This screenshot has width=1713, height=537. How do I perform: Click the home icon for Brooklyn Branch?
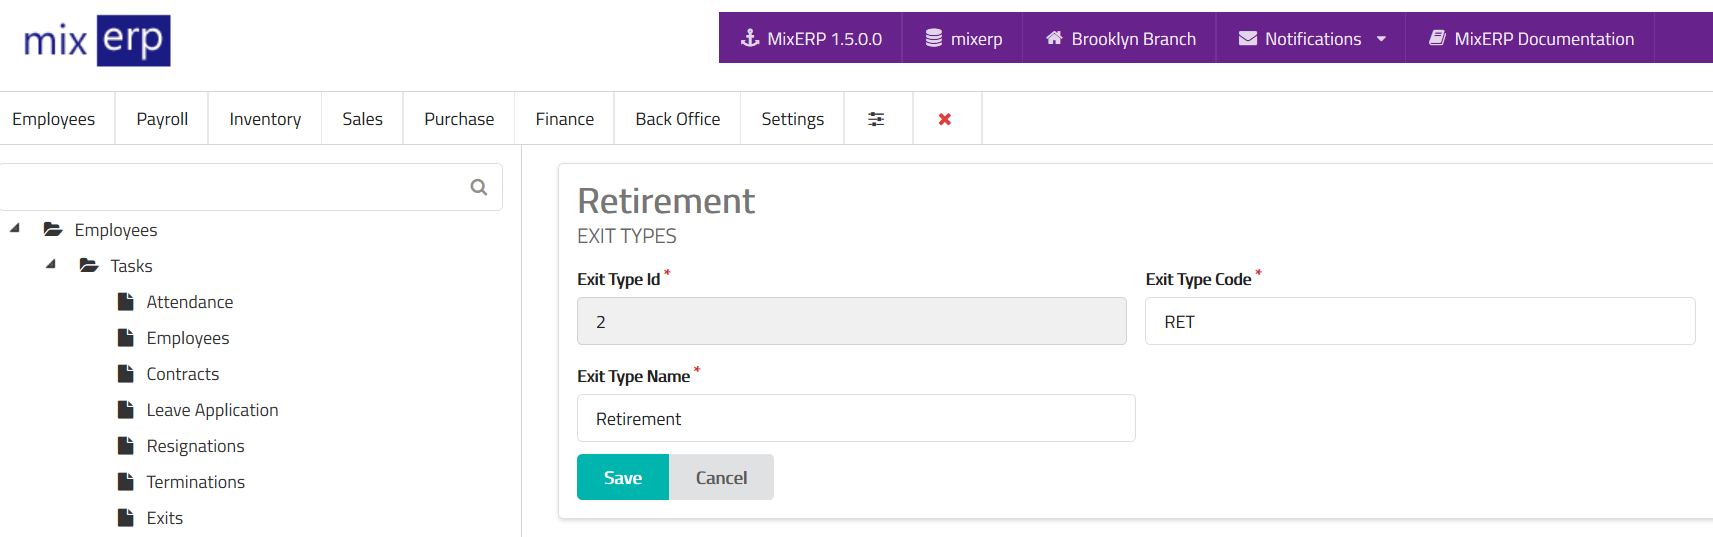click(x=1054, y=38)
